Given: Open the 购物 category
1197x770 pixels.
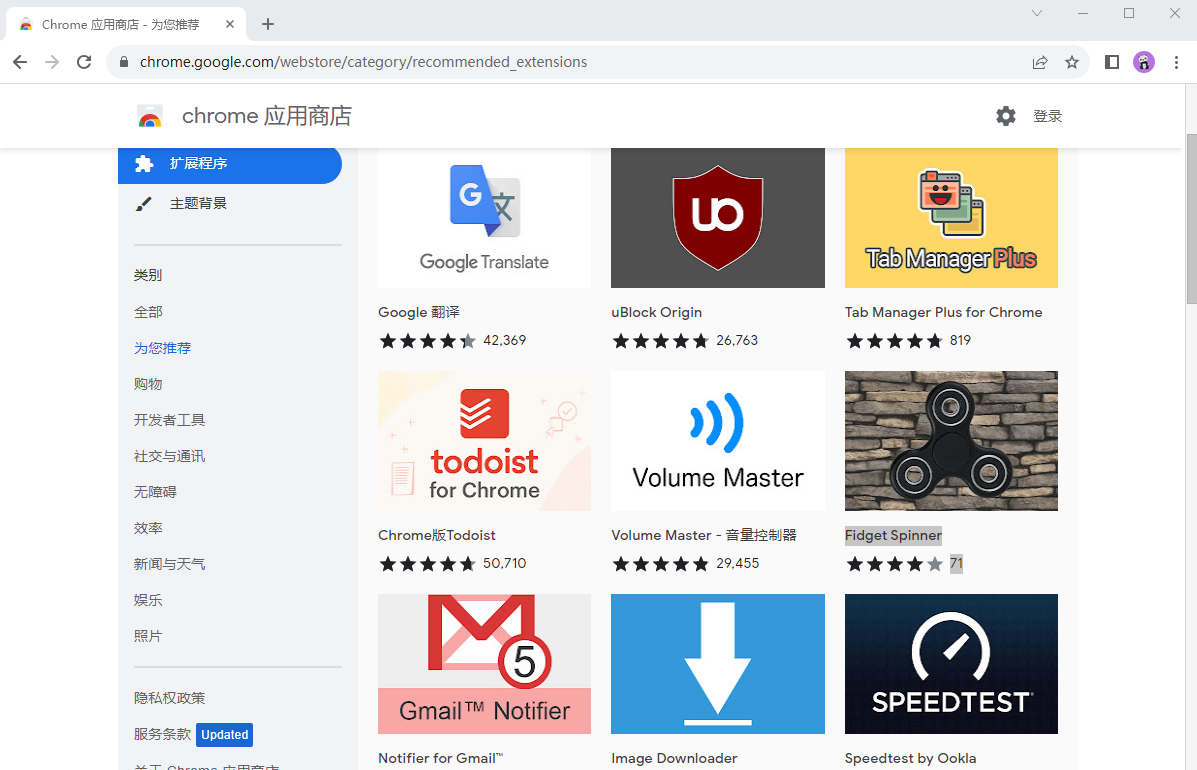Looking at the screenshot, I should click(148, 384).
